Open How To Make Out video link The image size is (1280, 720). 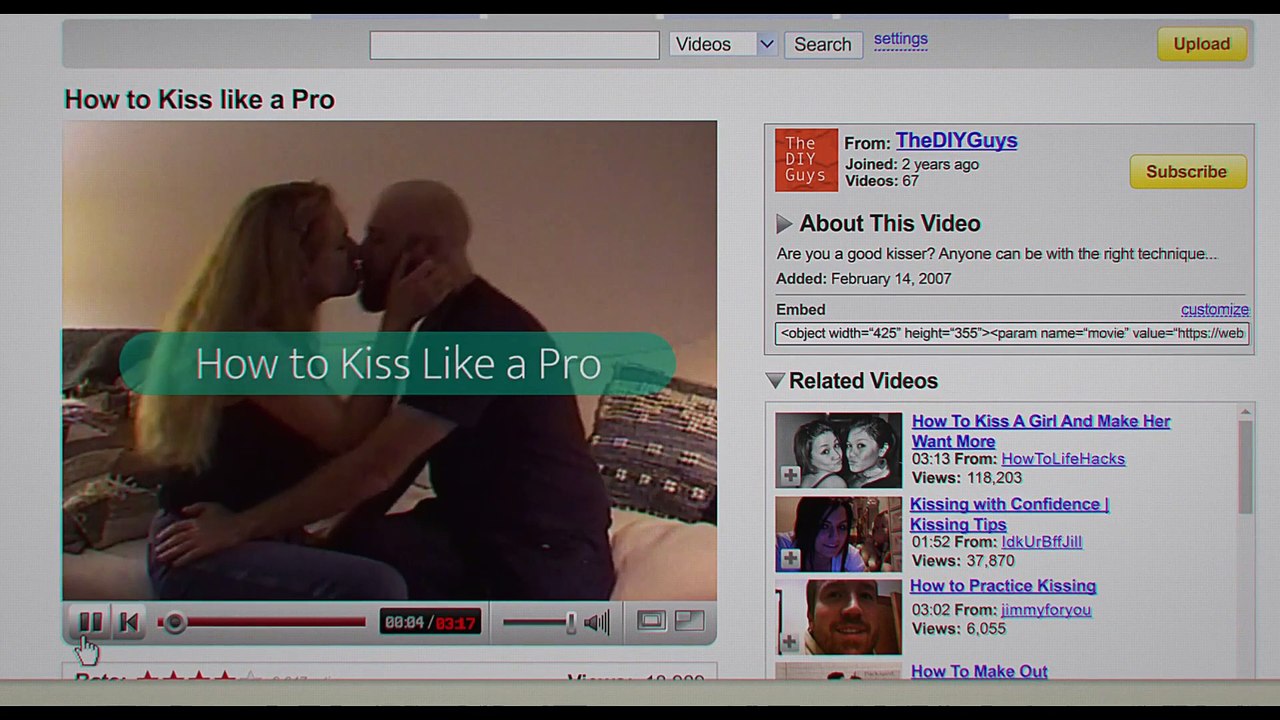pyautogui.click(x=979, y=671)
